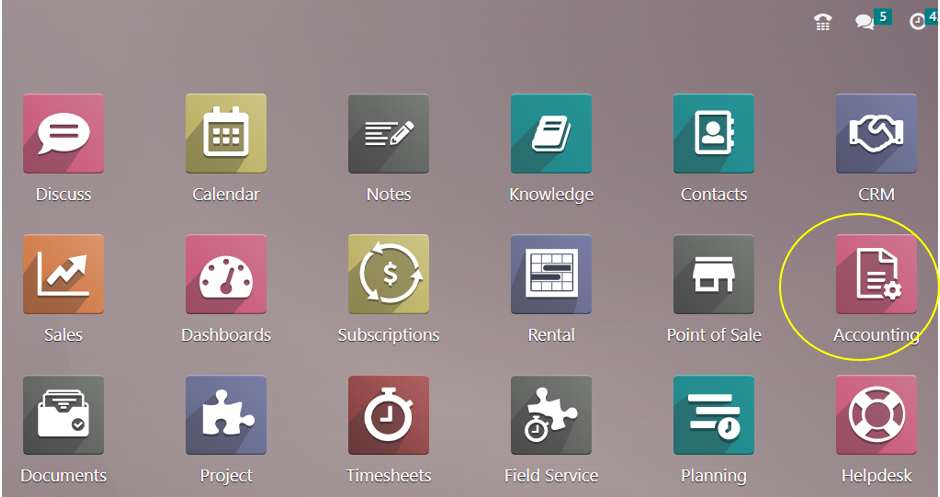Launch the CRM handshake icon
The height and width of the screenshot is (497, 940).
[x=876, y=134]
